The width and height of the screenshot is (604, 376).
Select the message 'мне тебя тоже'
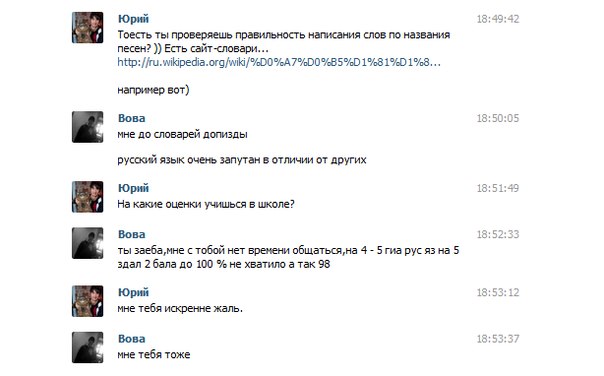click(154, 354)
